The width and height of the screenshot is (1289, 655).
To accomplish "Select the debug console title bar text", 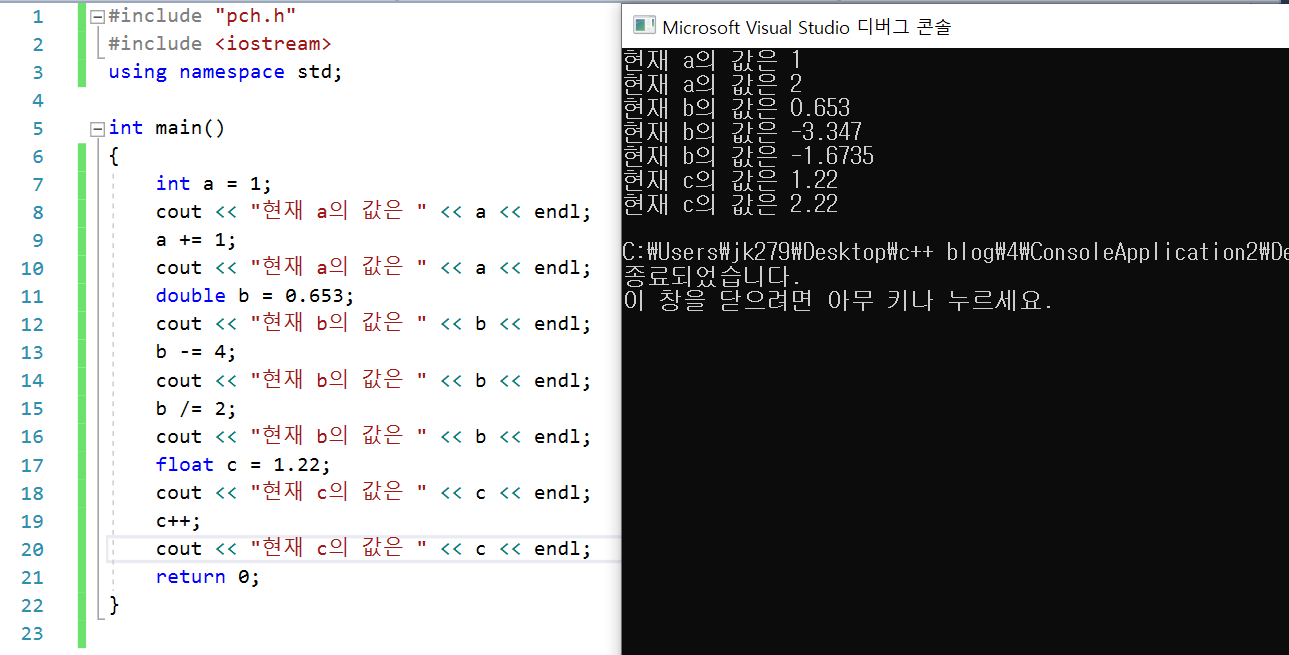I will click(x=807, y=27).
